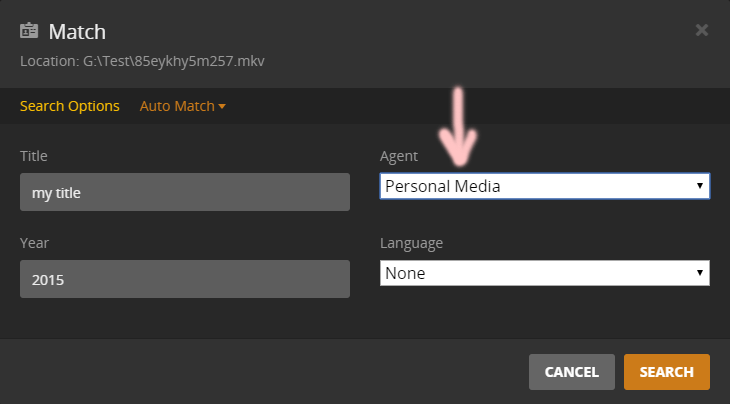Image resolution: width=730 pixels, height=404 pixels.
Task: Click the Agent dropdown arrow
Action: point(700,186)
